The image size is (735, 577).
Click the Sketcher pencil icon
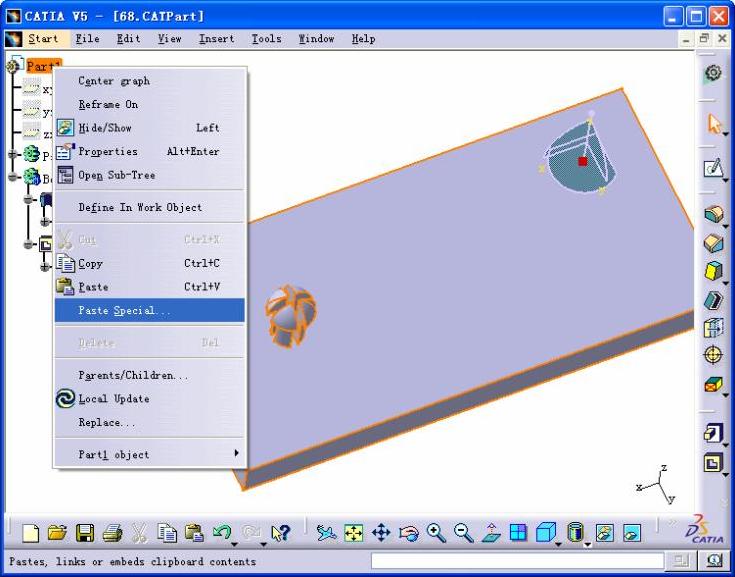(713, 168)
